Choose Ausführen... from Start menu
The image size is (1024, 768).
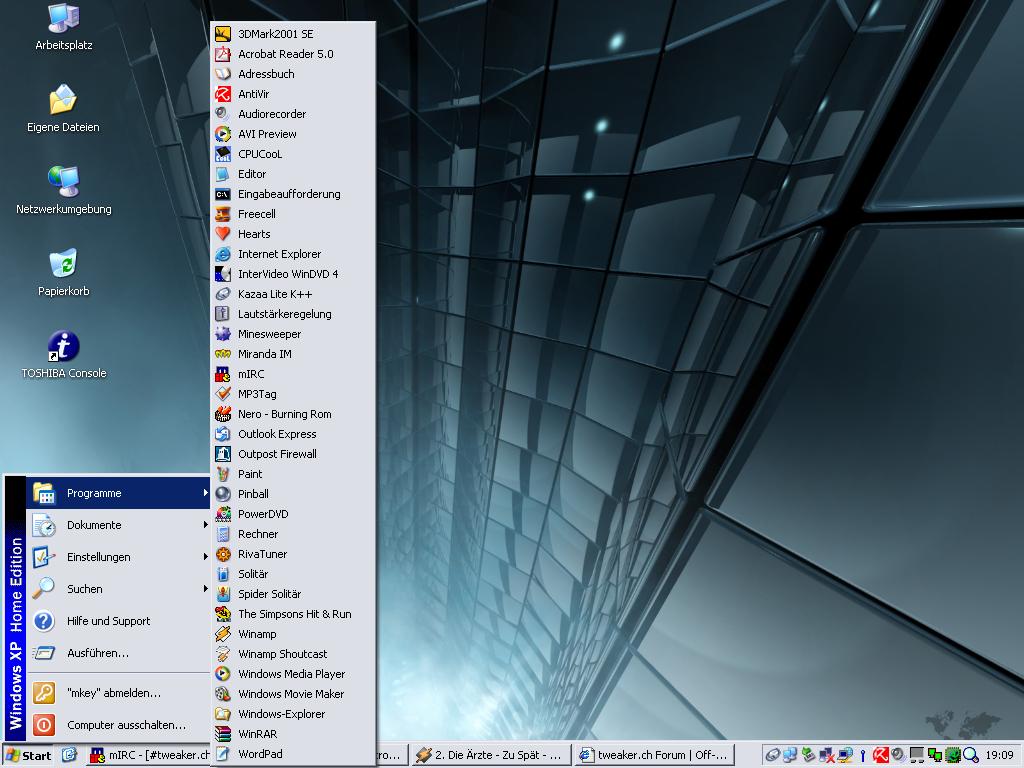[x=97, y=653]
